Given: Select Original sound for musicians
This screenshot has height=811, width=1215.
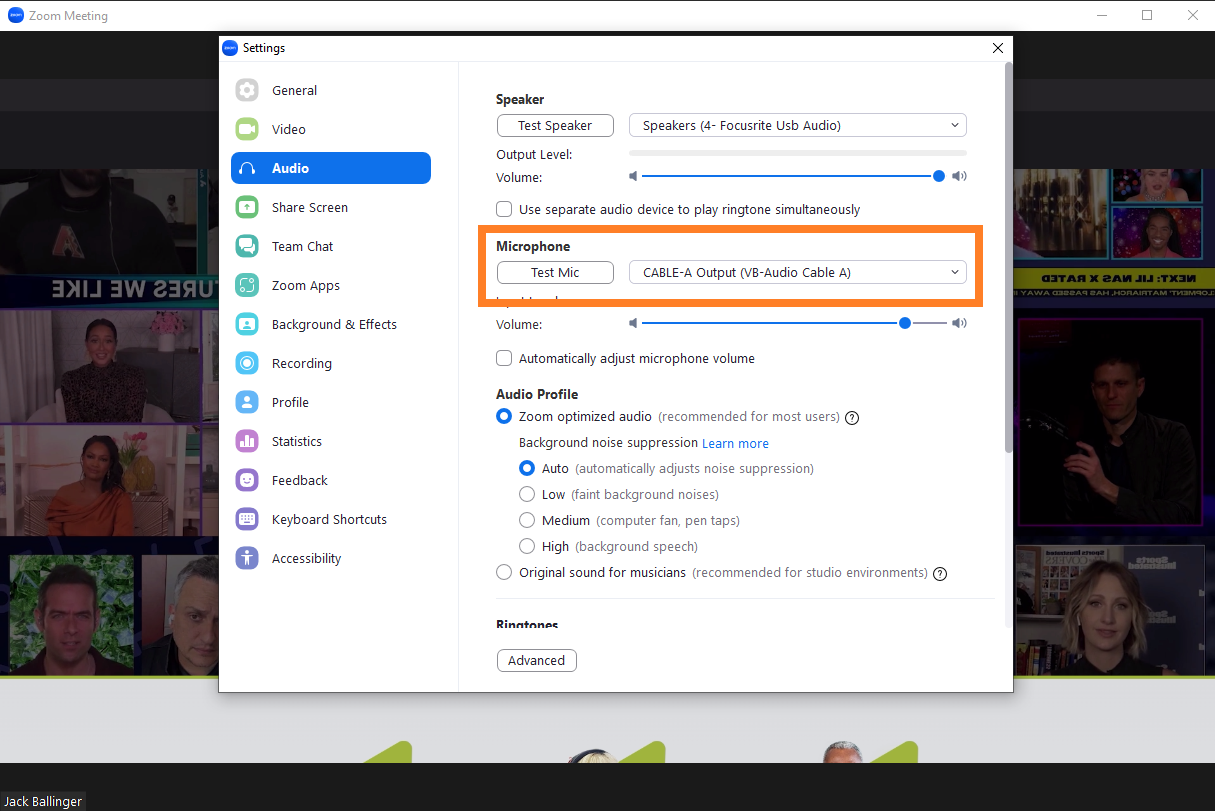Looking at the screenshot, I should pyautogui.click(x=504, y=572).
